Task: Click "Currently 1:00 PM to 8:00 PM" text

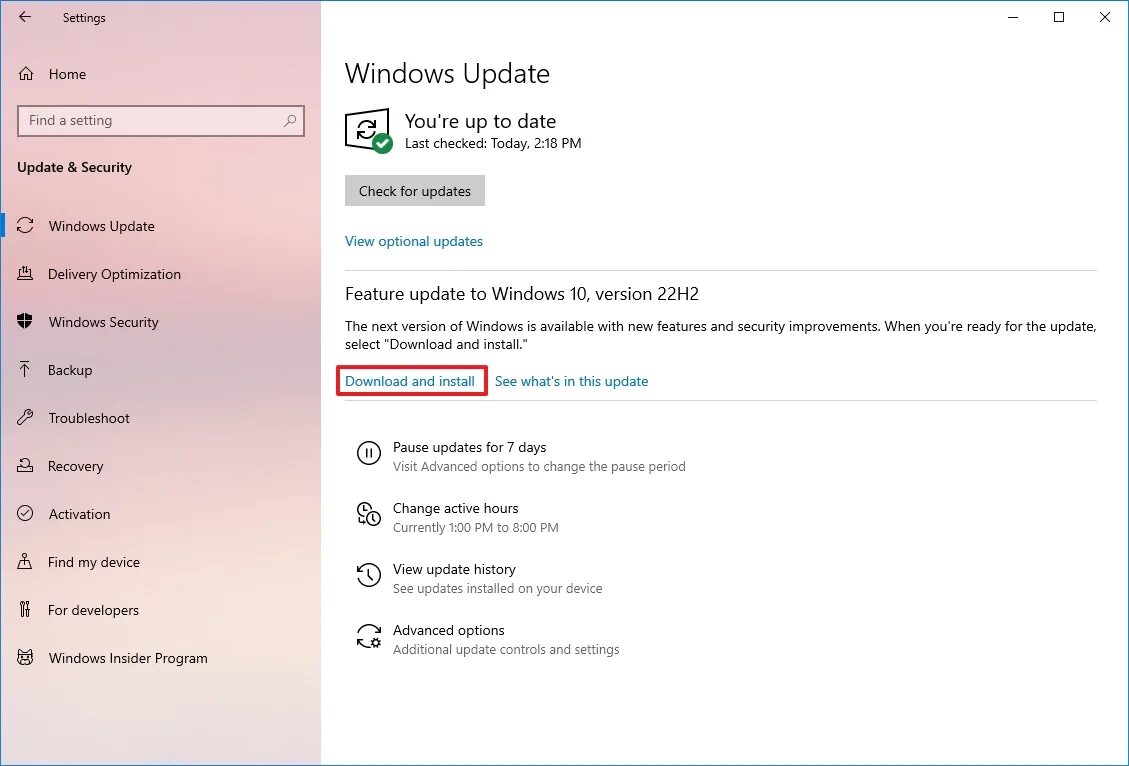Action: tap(476, 527)
